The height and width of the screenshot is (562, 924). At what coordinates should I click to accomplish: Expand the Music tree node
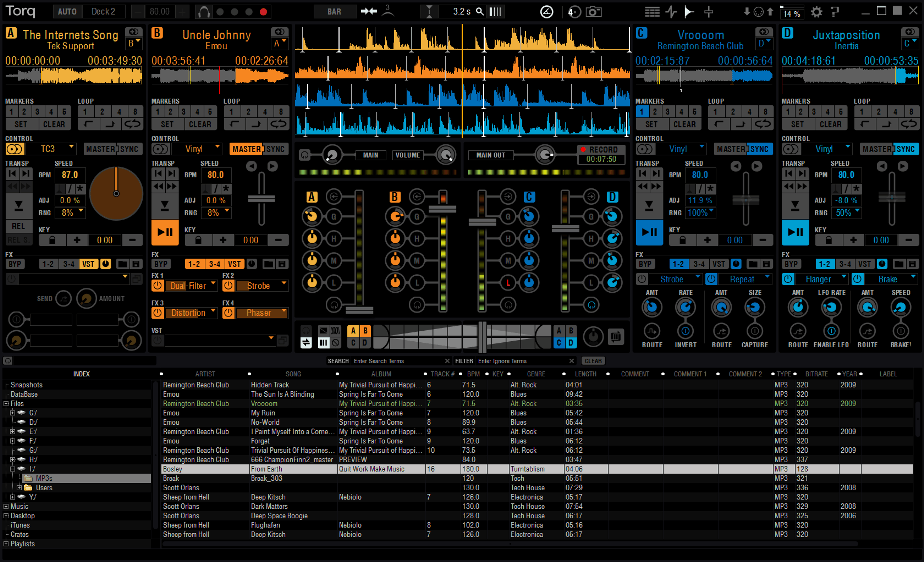point(6,507)
